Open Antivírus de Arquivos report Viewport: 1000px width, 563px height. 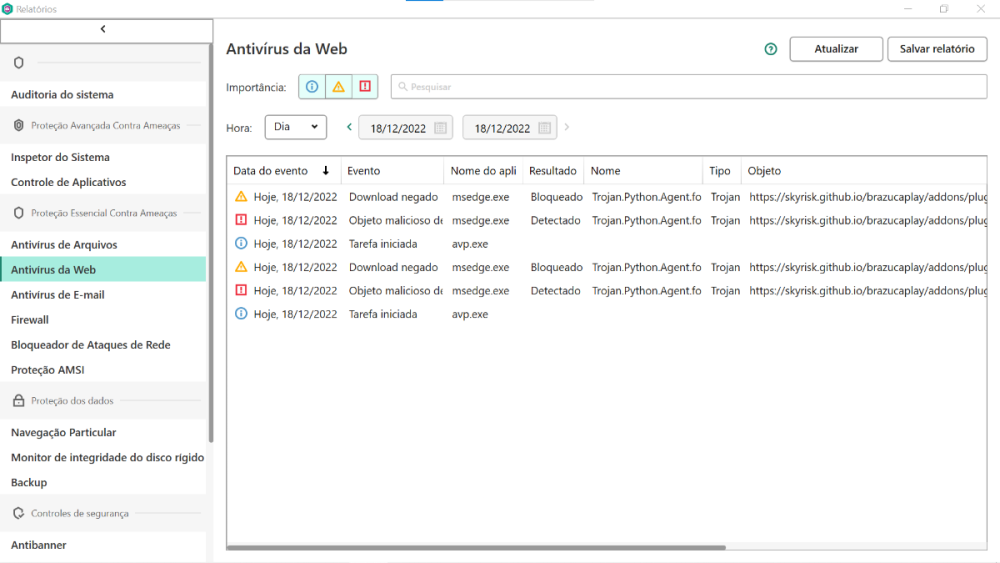(x=64, y=244)
